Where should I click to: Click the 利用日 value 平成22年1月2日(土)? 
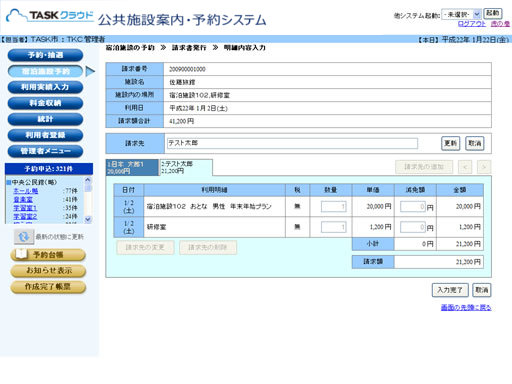point(198,108)
